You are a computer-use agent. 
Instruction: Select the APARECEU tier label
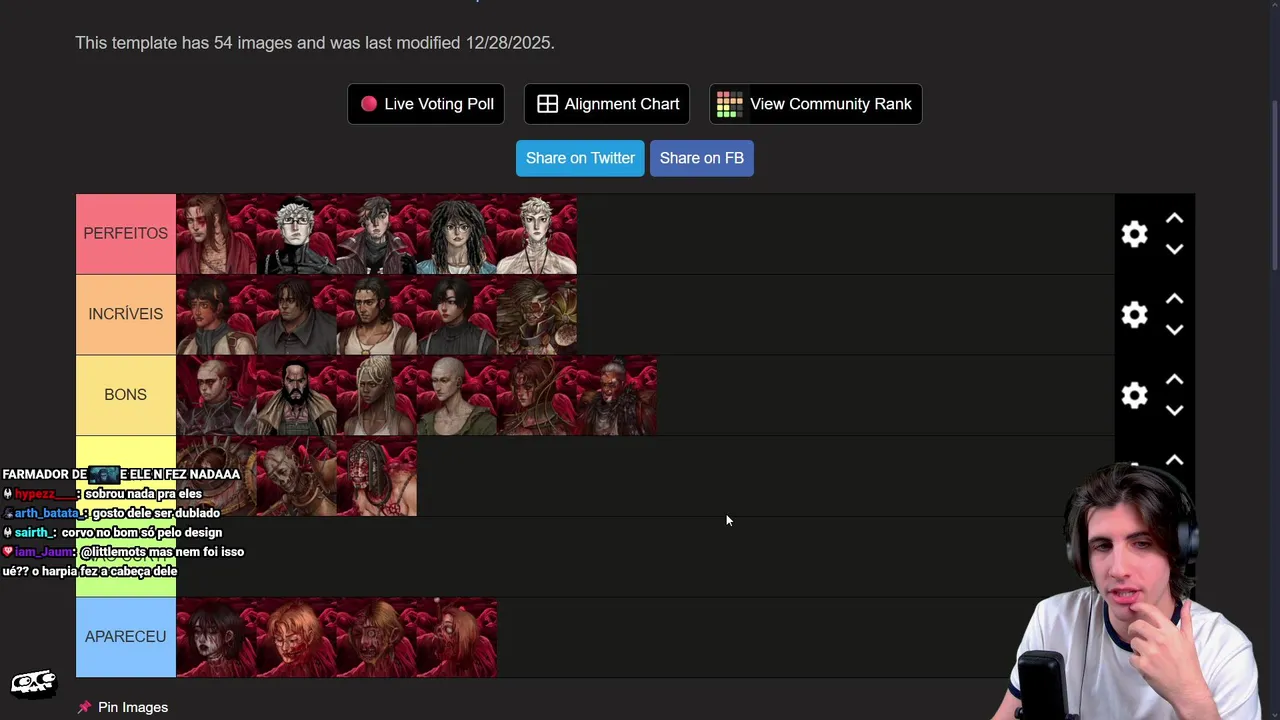pyautogui.click(x=126, y=637)
